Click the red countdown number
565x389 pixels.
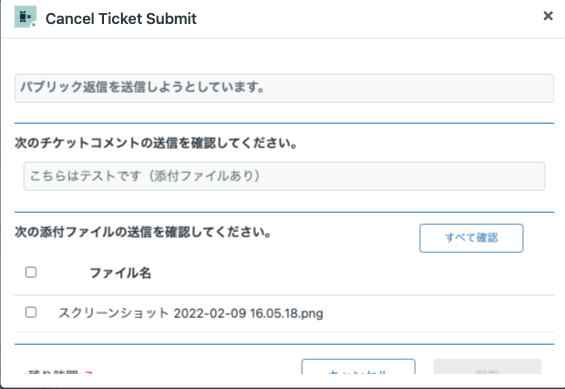pyautogui.click(x=89, y=373)
